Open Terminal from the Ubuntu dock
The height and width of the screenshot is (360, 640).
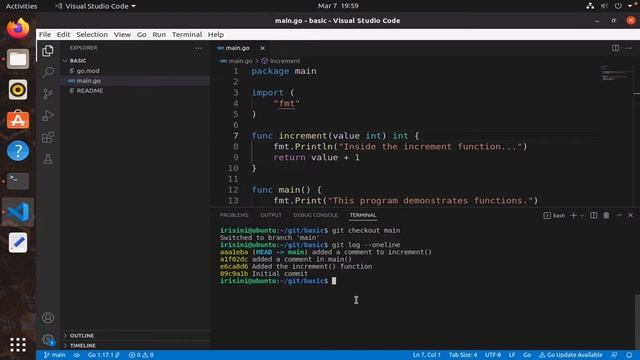[x=18, y=181]
